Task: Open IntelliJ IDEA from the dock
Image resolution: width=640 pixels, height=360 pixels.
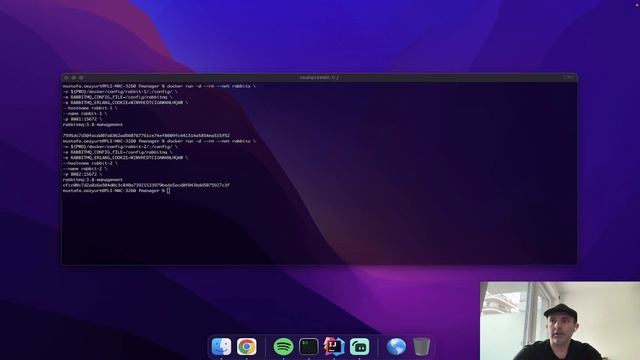Action: (x=334, y=347)
